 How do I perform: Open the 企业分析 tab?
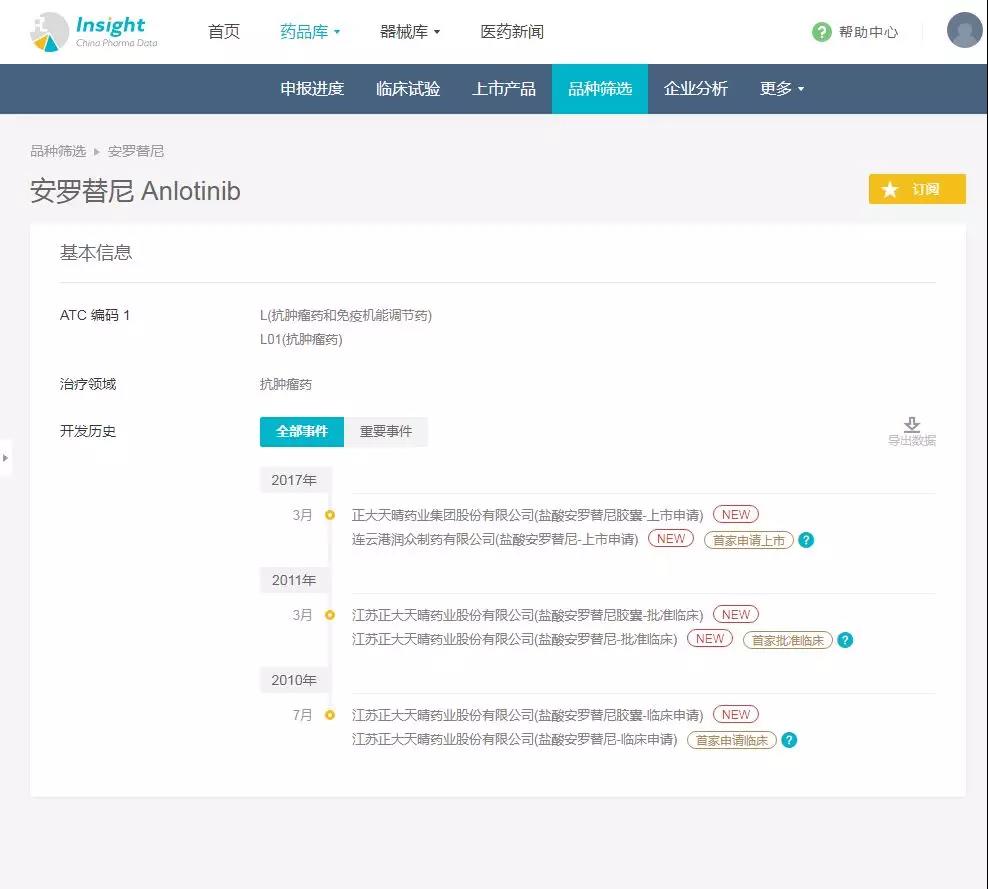(x=696, y=89)
